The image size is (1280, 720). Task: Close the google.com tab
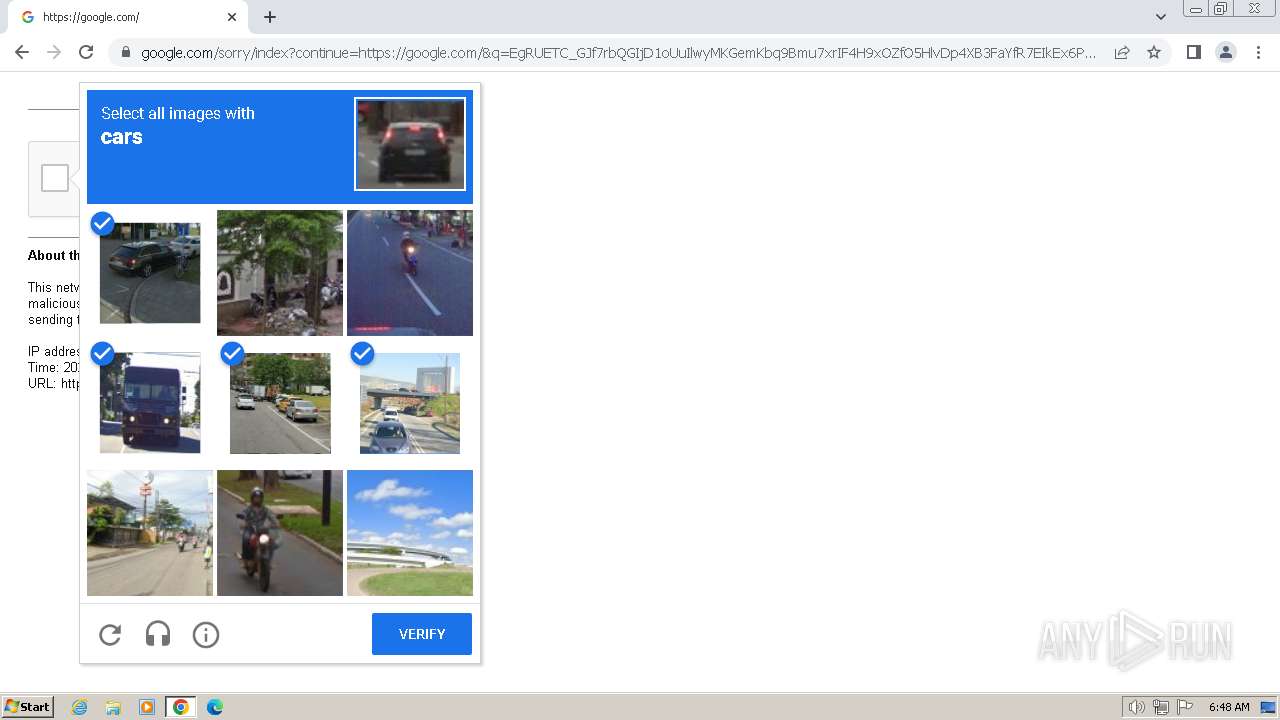coord(232,17)
